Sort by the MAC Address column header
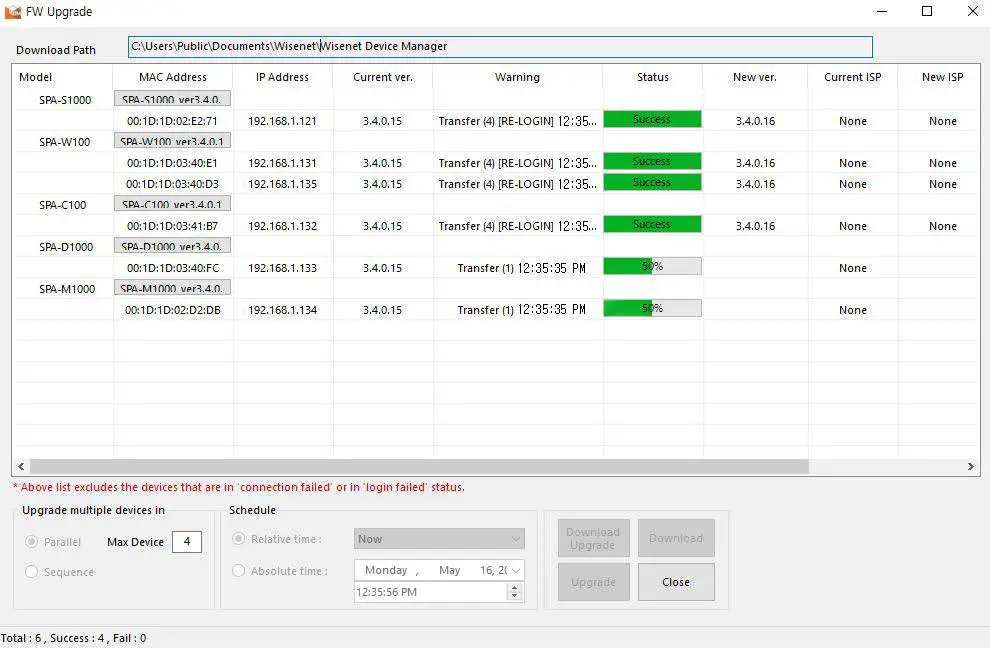Image resolution: width=990 pixels, height=648 pixels. [x=172, y=77]
